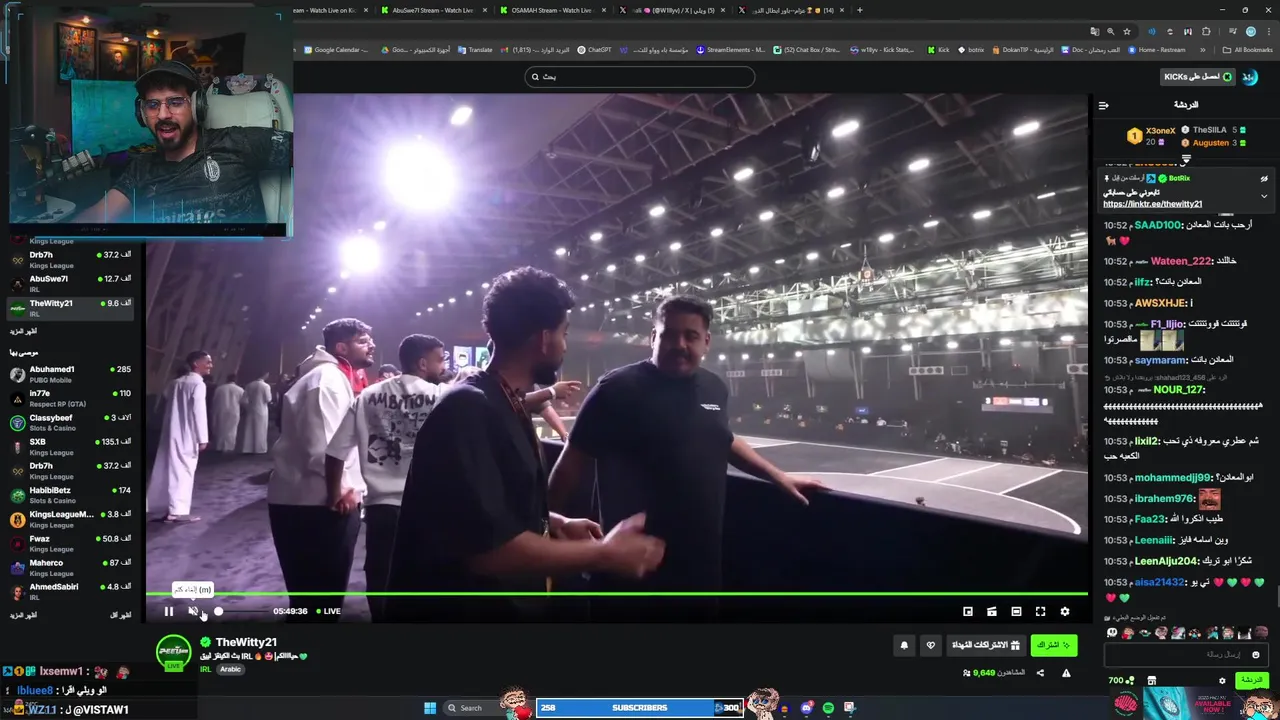The width and height of the screenshot is (1280, 720).
Task: Collapse the chat panel icon
Action: pos(1103,105)
